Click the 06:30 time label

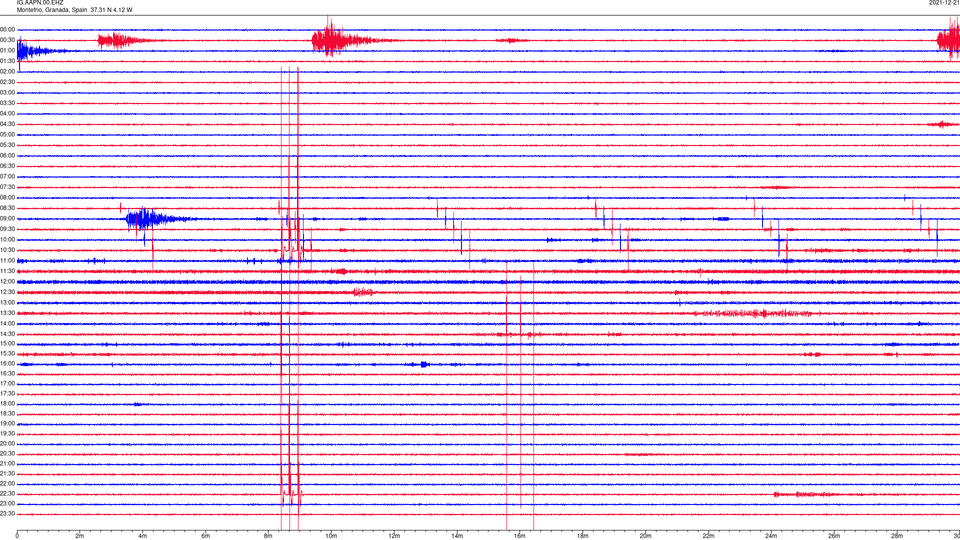click(x=7, y=166)
